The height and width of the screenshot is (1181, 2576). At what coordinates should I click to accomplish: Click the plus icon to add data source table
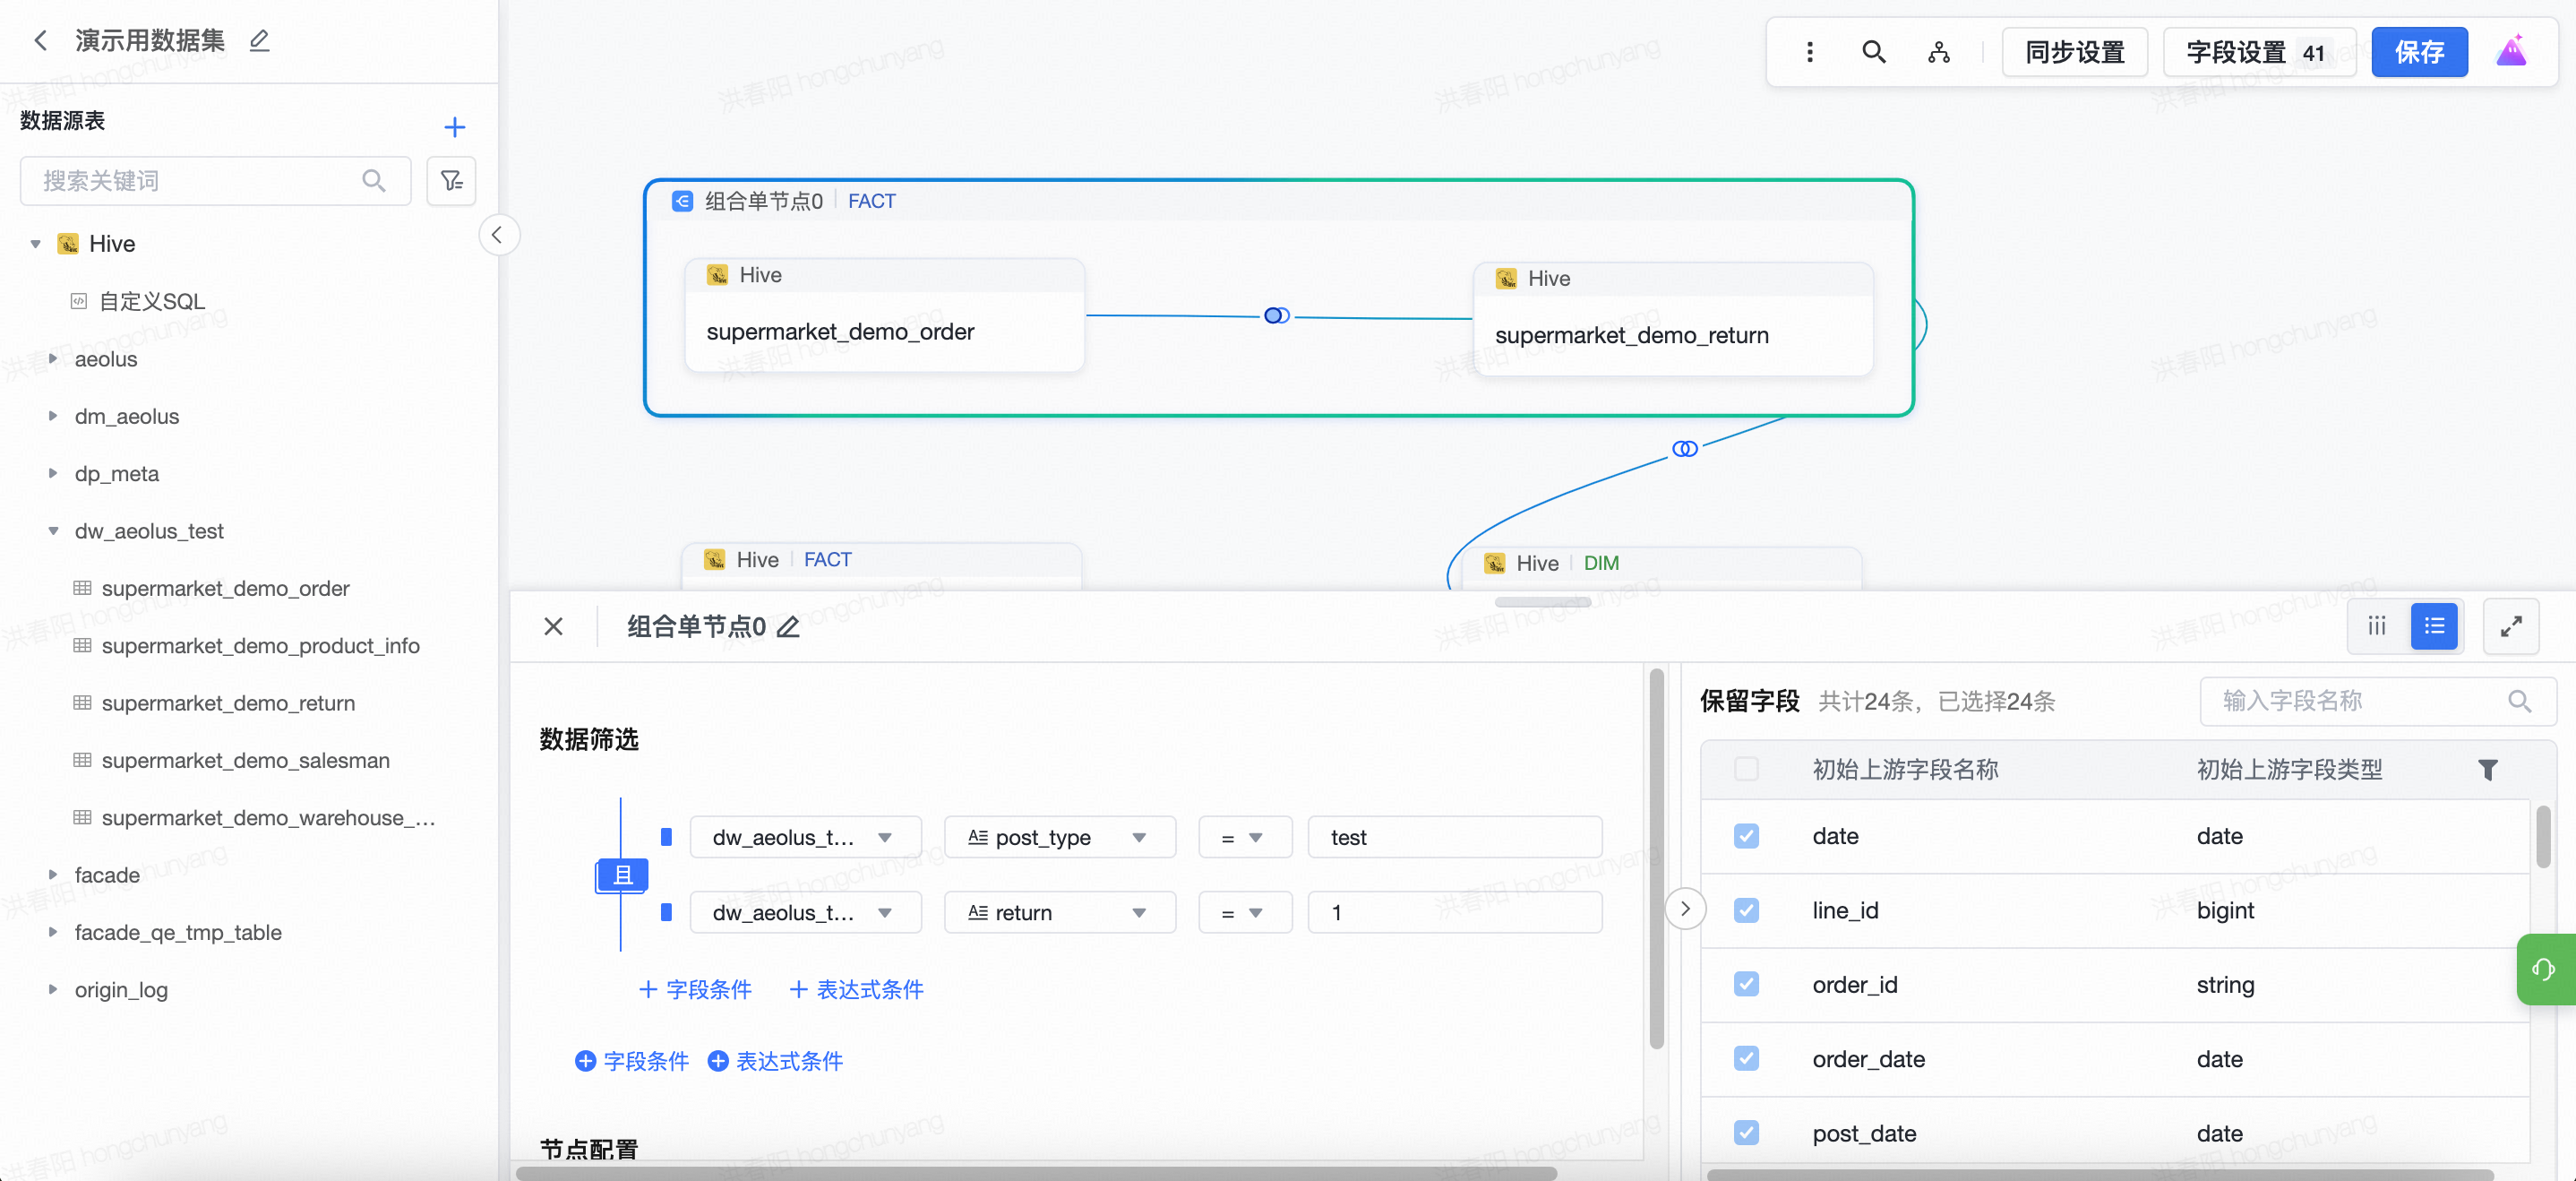pos(454,127)
